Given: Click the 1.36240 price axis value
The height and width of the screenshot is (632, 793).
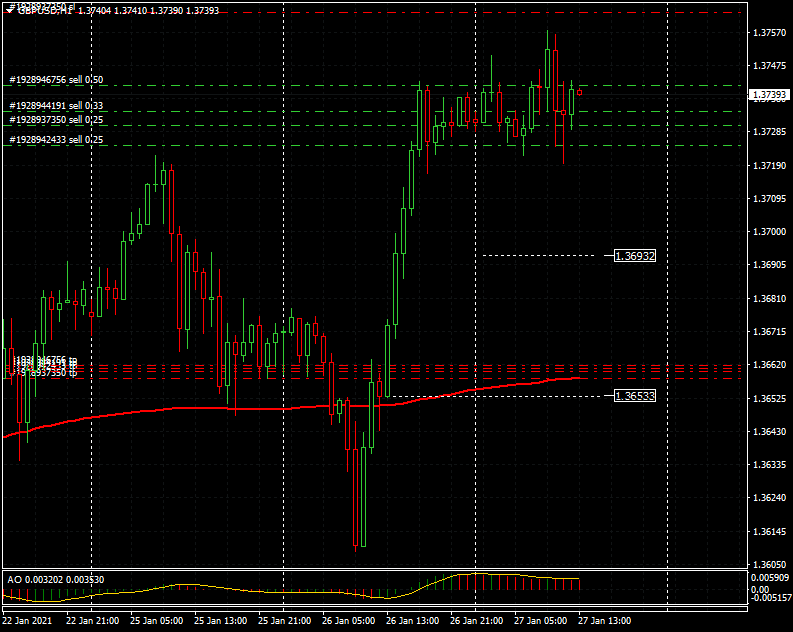Looking at the screenshot, I should tap(770, 498).
